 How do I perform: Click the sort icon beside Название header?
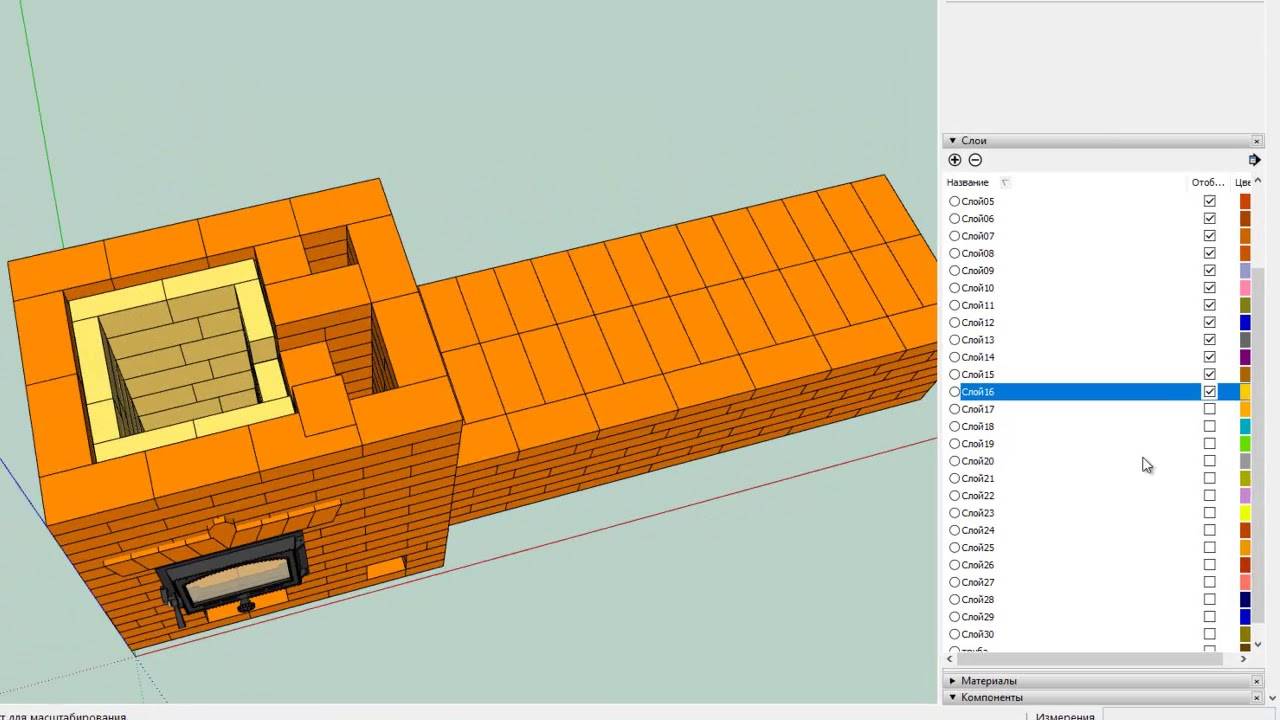(1005, 183)
